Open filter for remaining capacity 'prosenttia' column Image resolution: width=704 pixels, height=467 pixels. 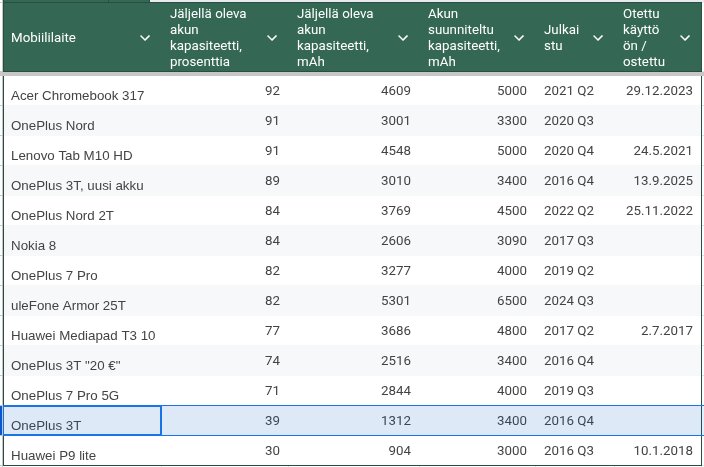pyautogui.click(x=273, y=37)
